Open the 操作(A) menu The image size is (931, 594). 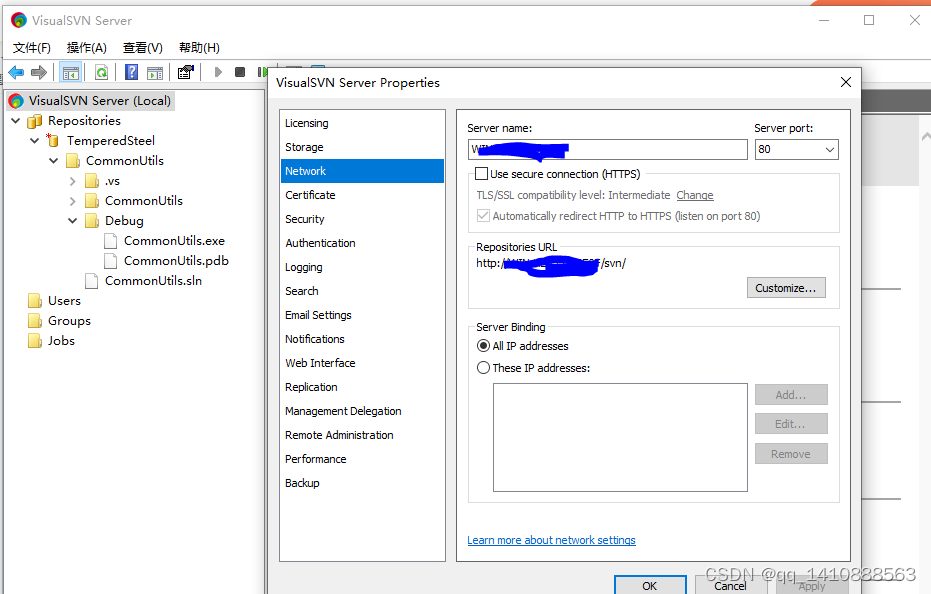point(87,48)
